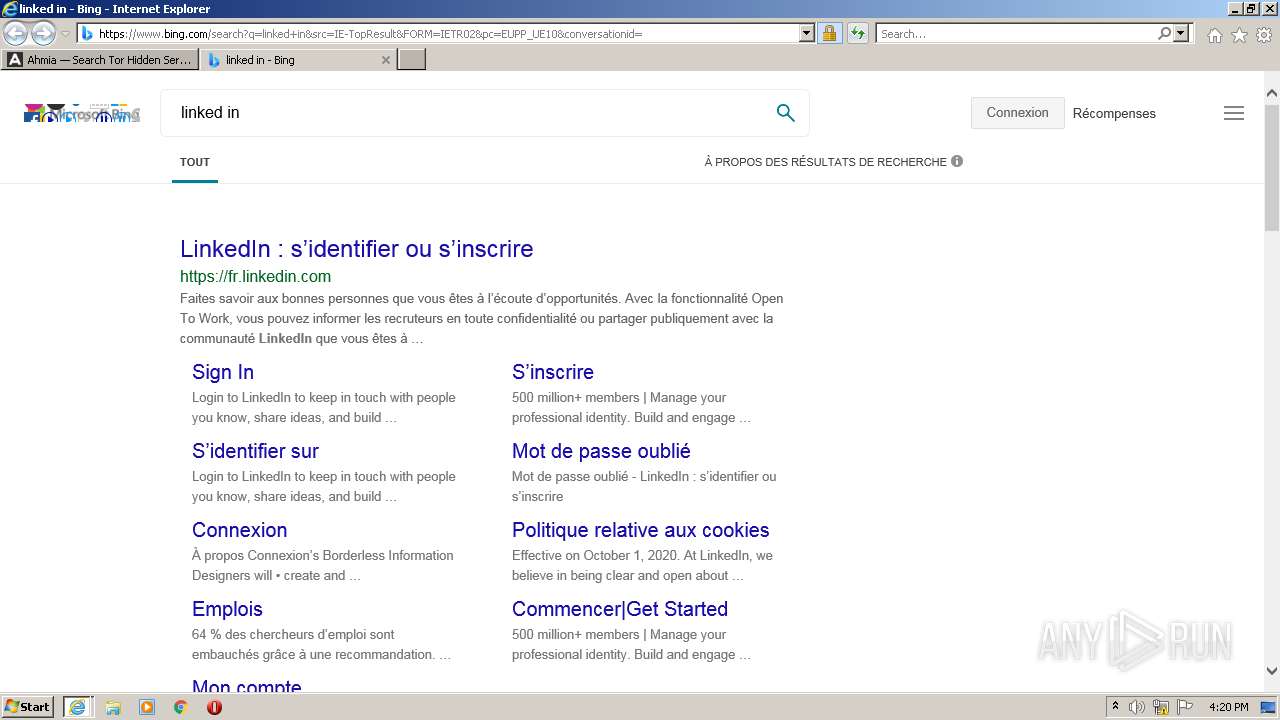The width and height of the screenshot is (1280, 720).
Task: Open the Opera taskbar icon
Action: (x=214, y=707)
